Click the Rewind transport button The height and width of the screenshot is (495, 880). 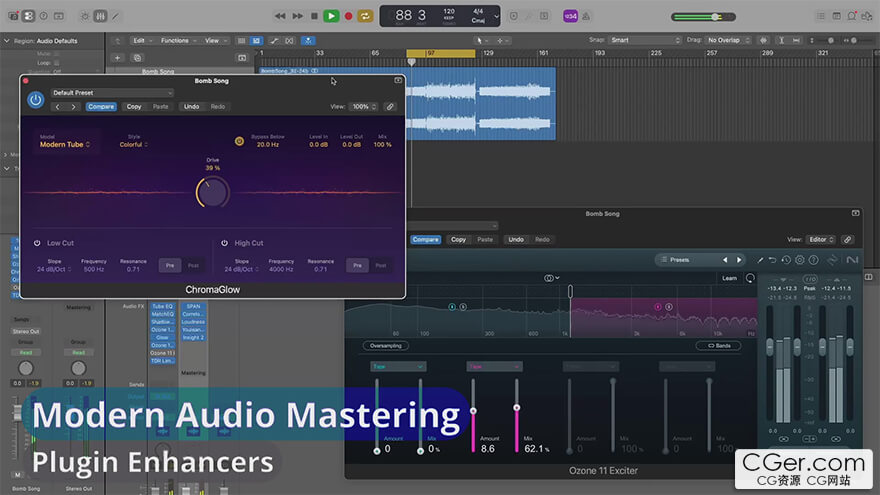click(280, 16)
